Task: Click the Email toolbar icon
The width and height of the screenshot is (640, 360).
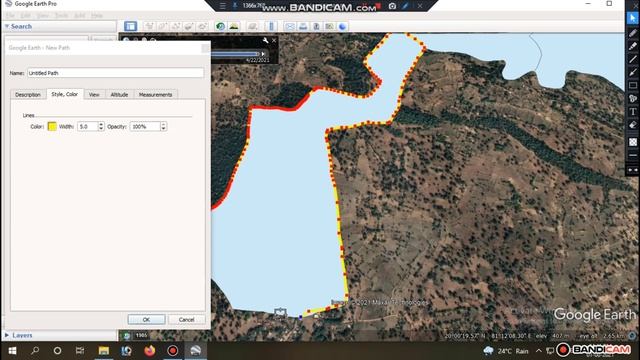Action: point(290,27)
